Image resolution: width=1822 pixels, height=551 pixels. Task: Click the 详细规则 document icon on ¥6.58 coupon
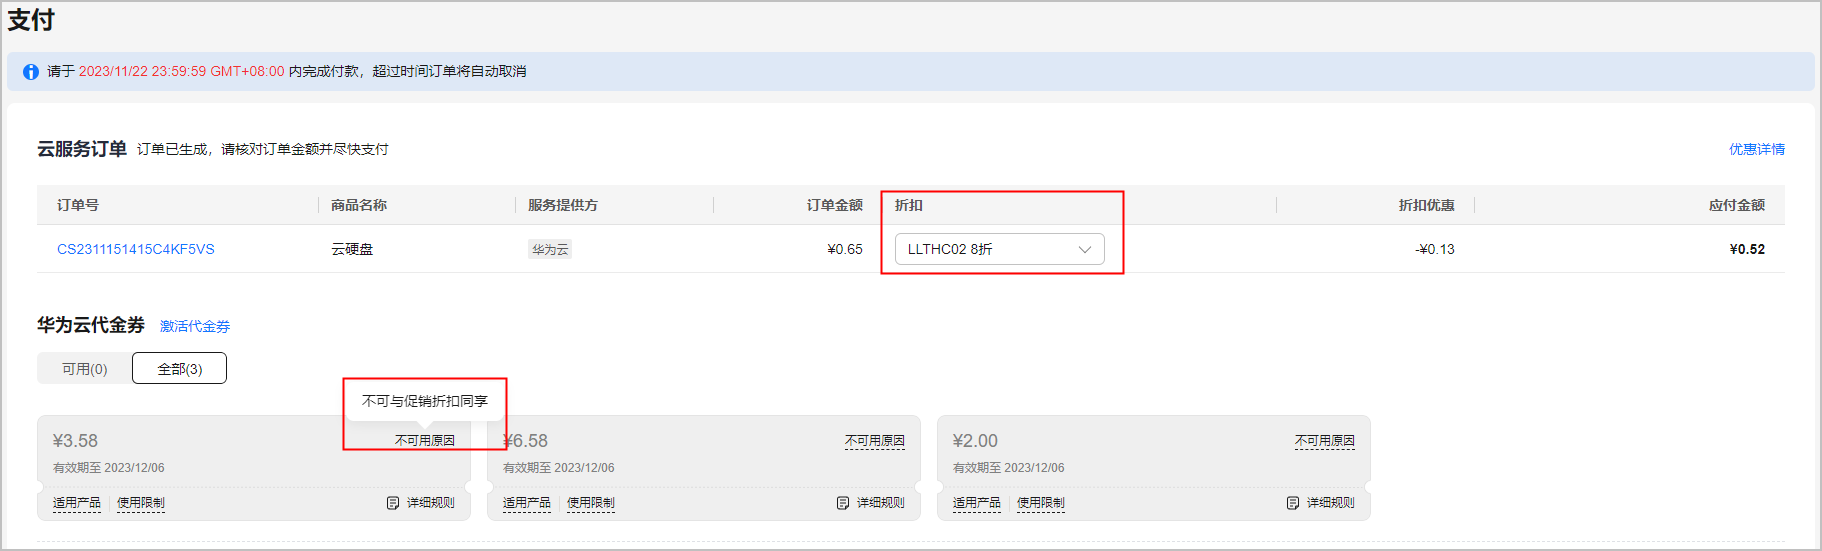tap(843, 503)
